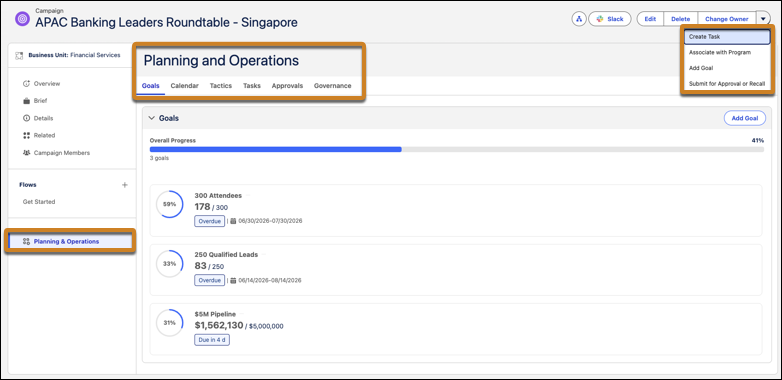
Task: Open the more actions dropdown arrow
Action: (764, 19)
